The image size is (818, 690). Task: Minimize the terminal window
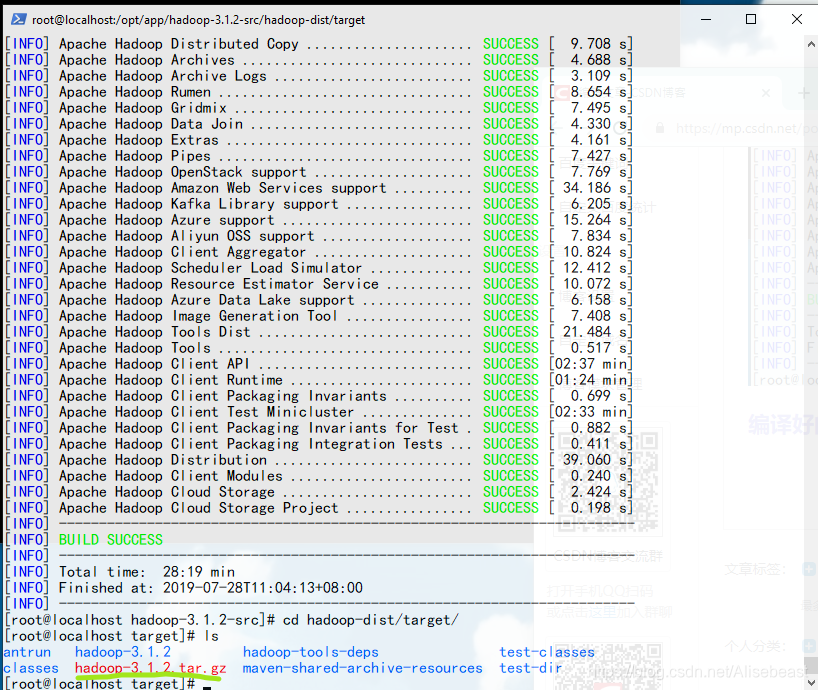click(x=706, y=20)
